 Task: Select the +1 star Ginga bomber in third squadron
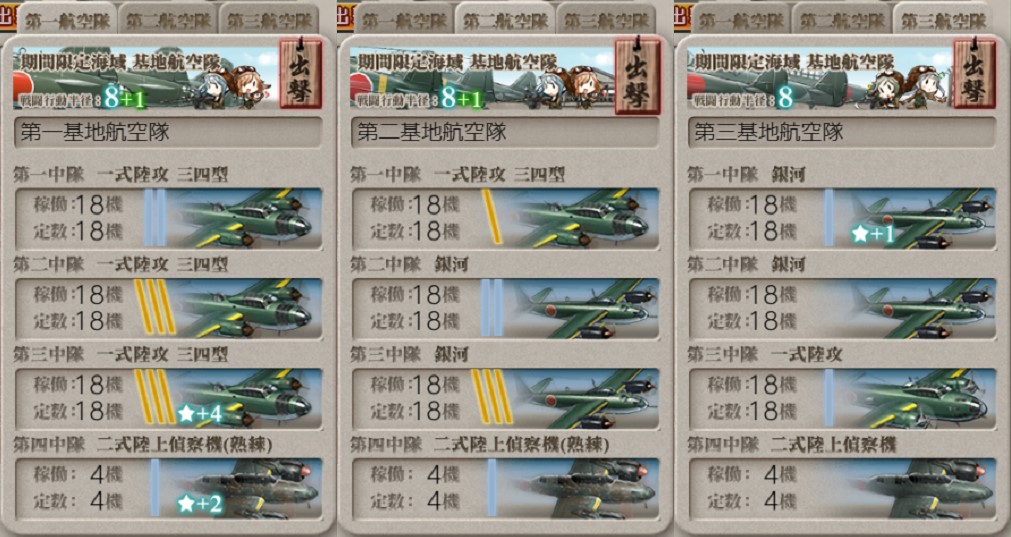(843, 218)
